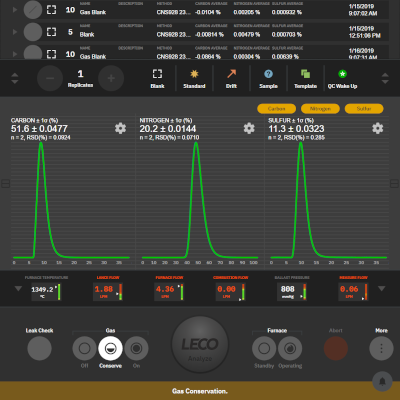Click status circle of Blank row

click(33, 32)
